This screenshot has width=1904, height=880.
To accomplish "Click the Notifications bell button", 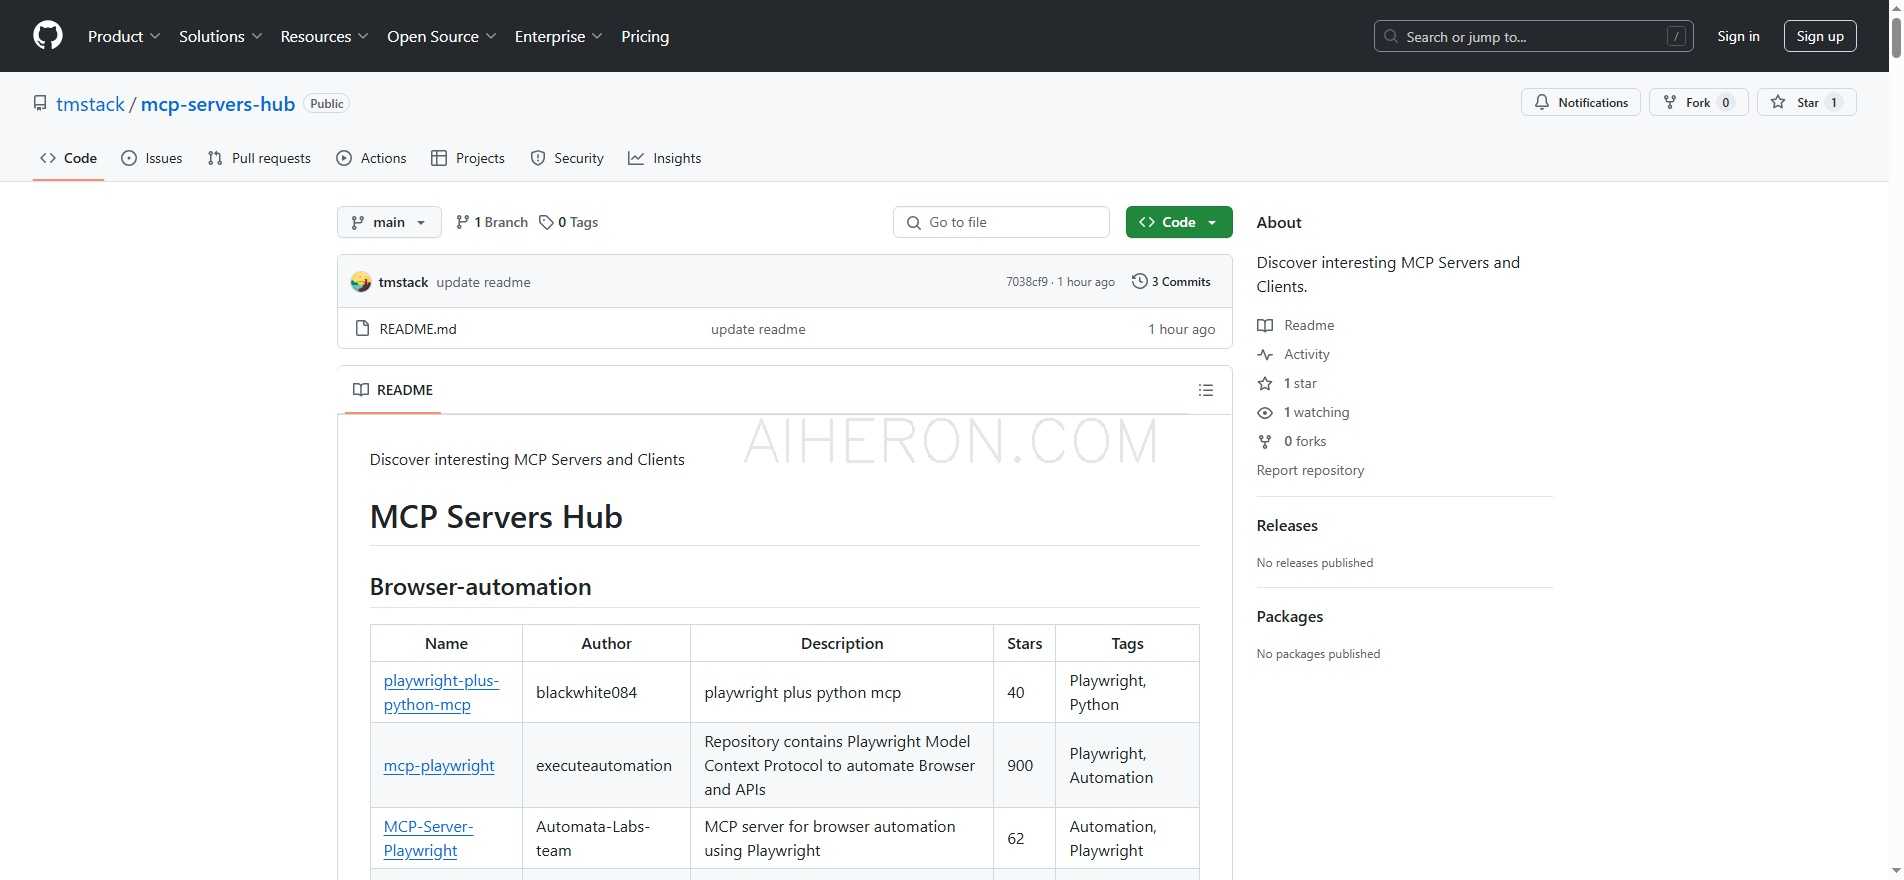I will click(x=1581, y=102).
